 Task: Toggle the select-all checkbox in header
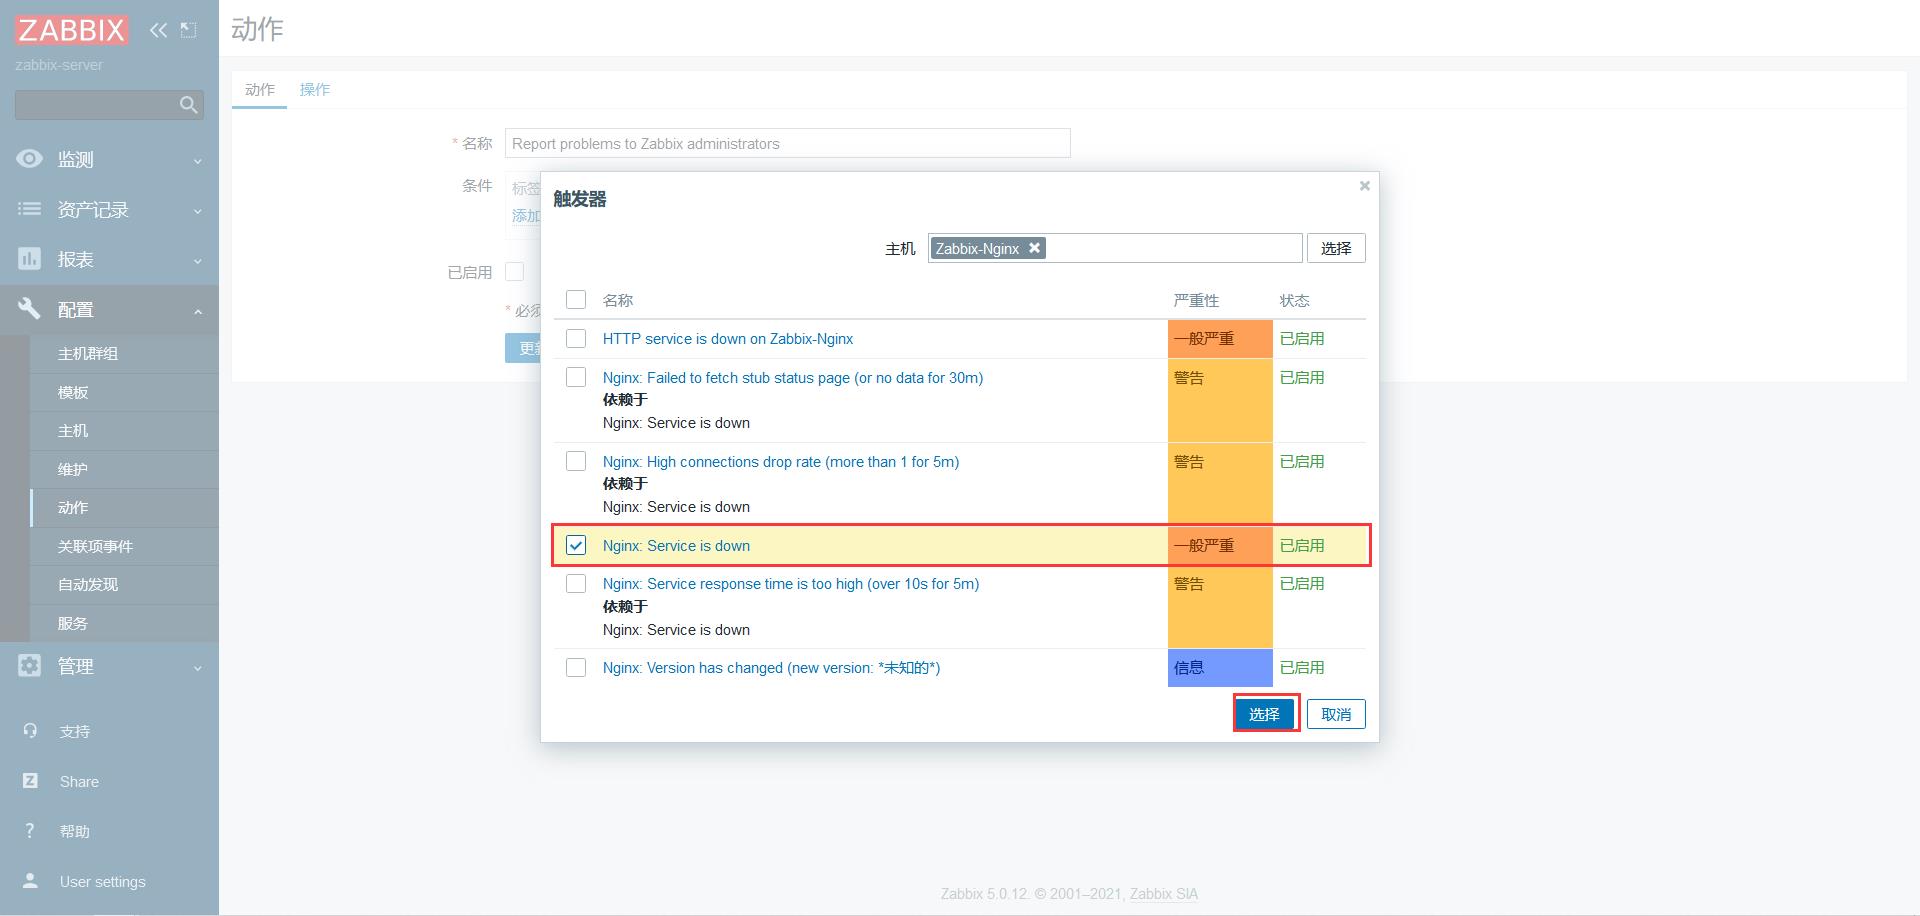click(576, 300)
